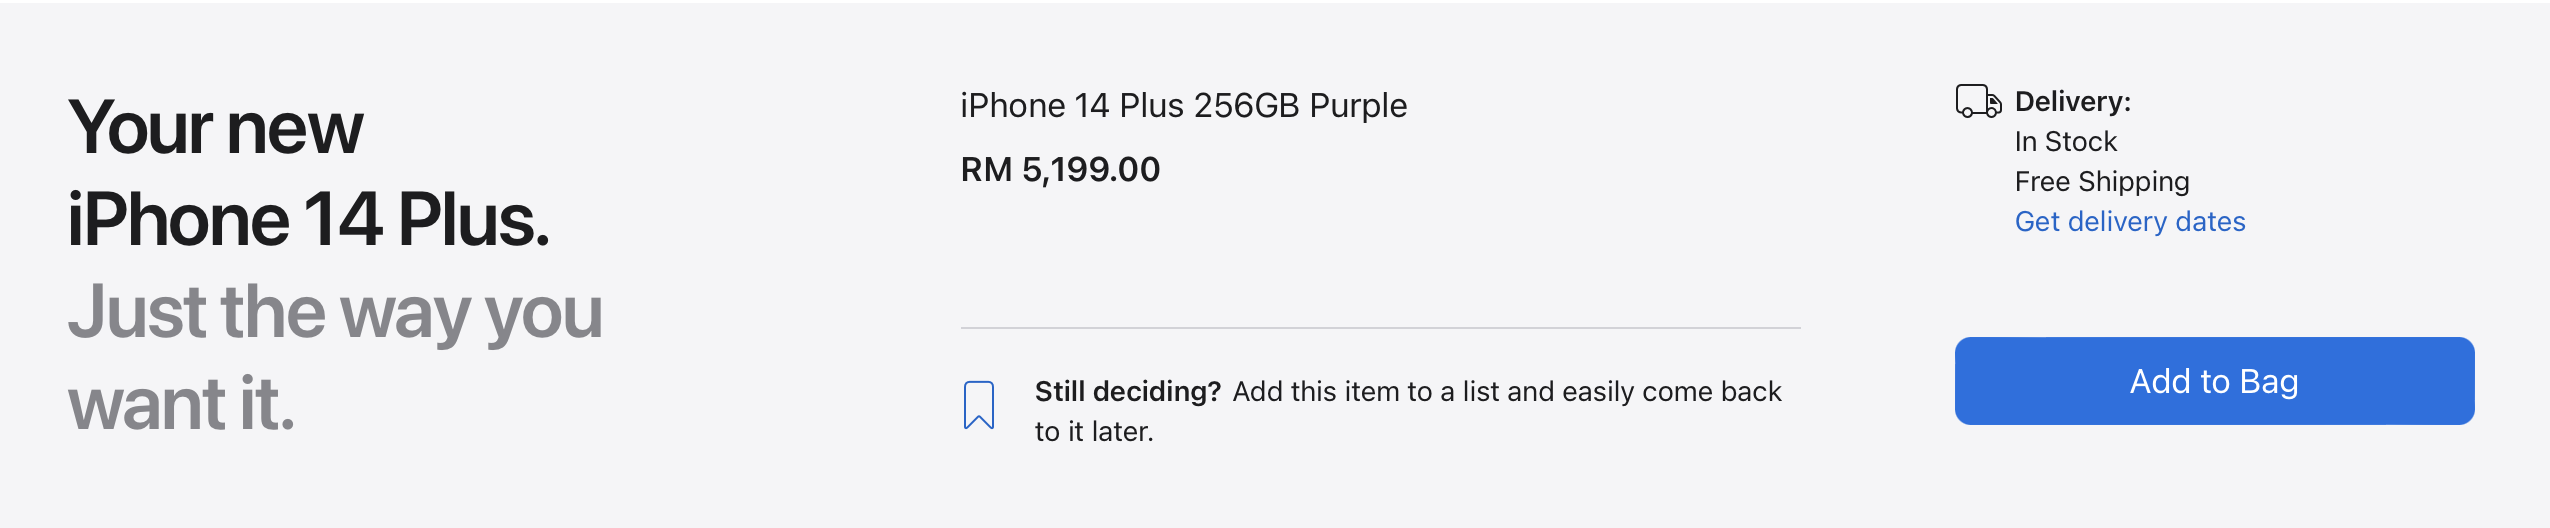Click the gray "want it." heading line
This screenshot has width=2550, height=528.
[181, 404]
